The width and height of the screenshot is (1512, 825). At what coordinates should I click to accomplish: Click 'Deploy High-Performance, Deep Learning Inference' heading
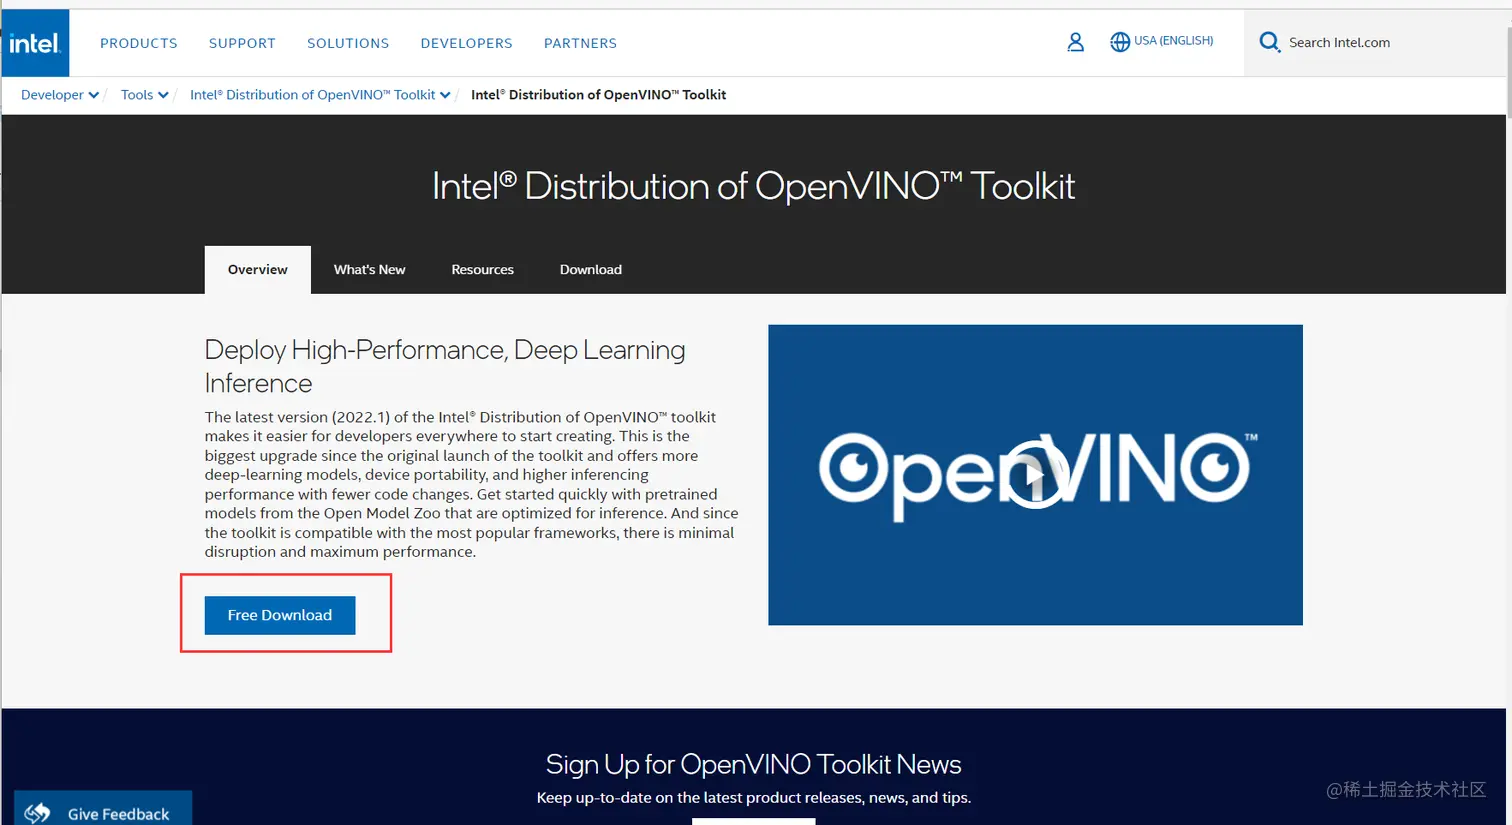pyautogui.click(x=445, y=366)
